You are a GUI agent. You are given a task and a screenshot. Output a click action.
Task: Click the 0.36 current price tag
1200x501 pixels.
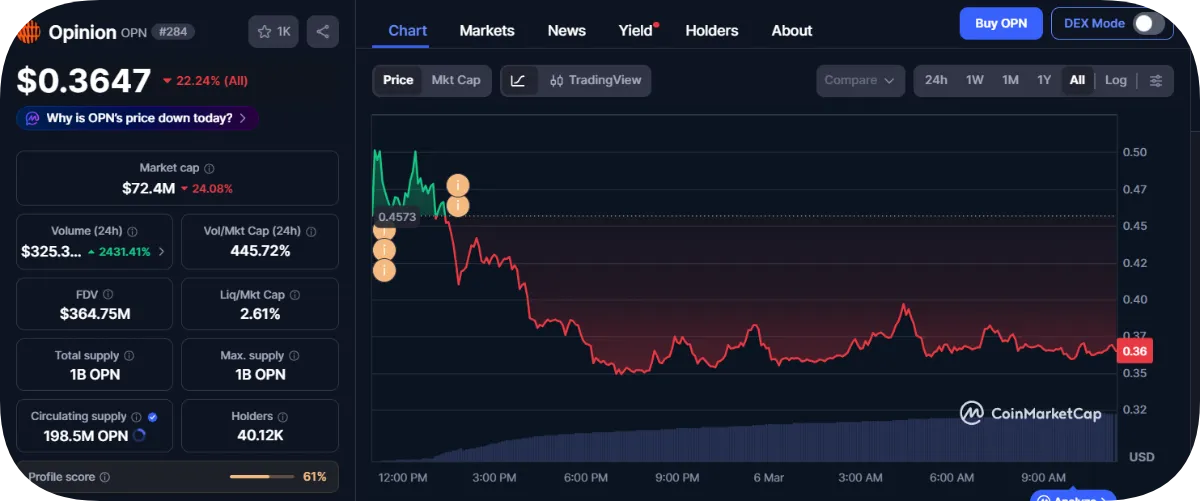(1135, 351)
